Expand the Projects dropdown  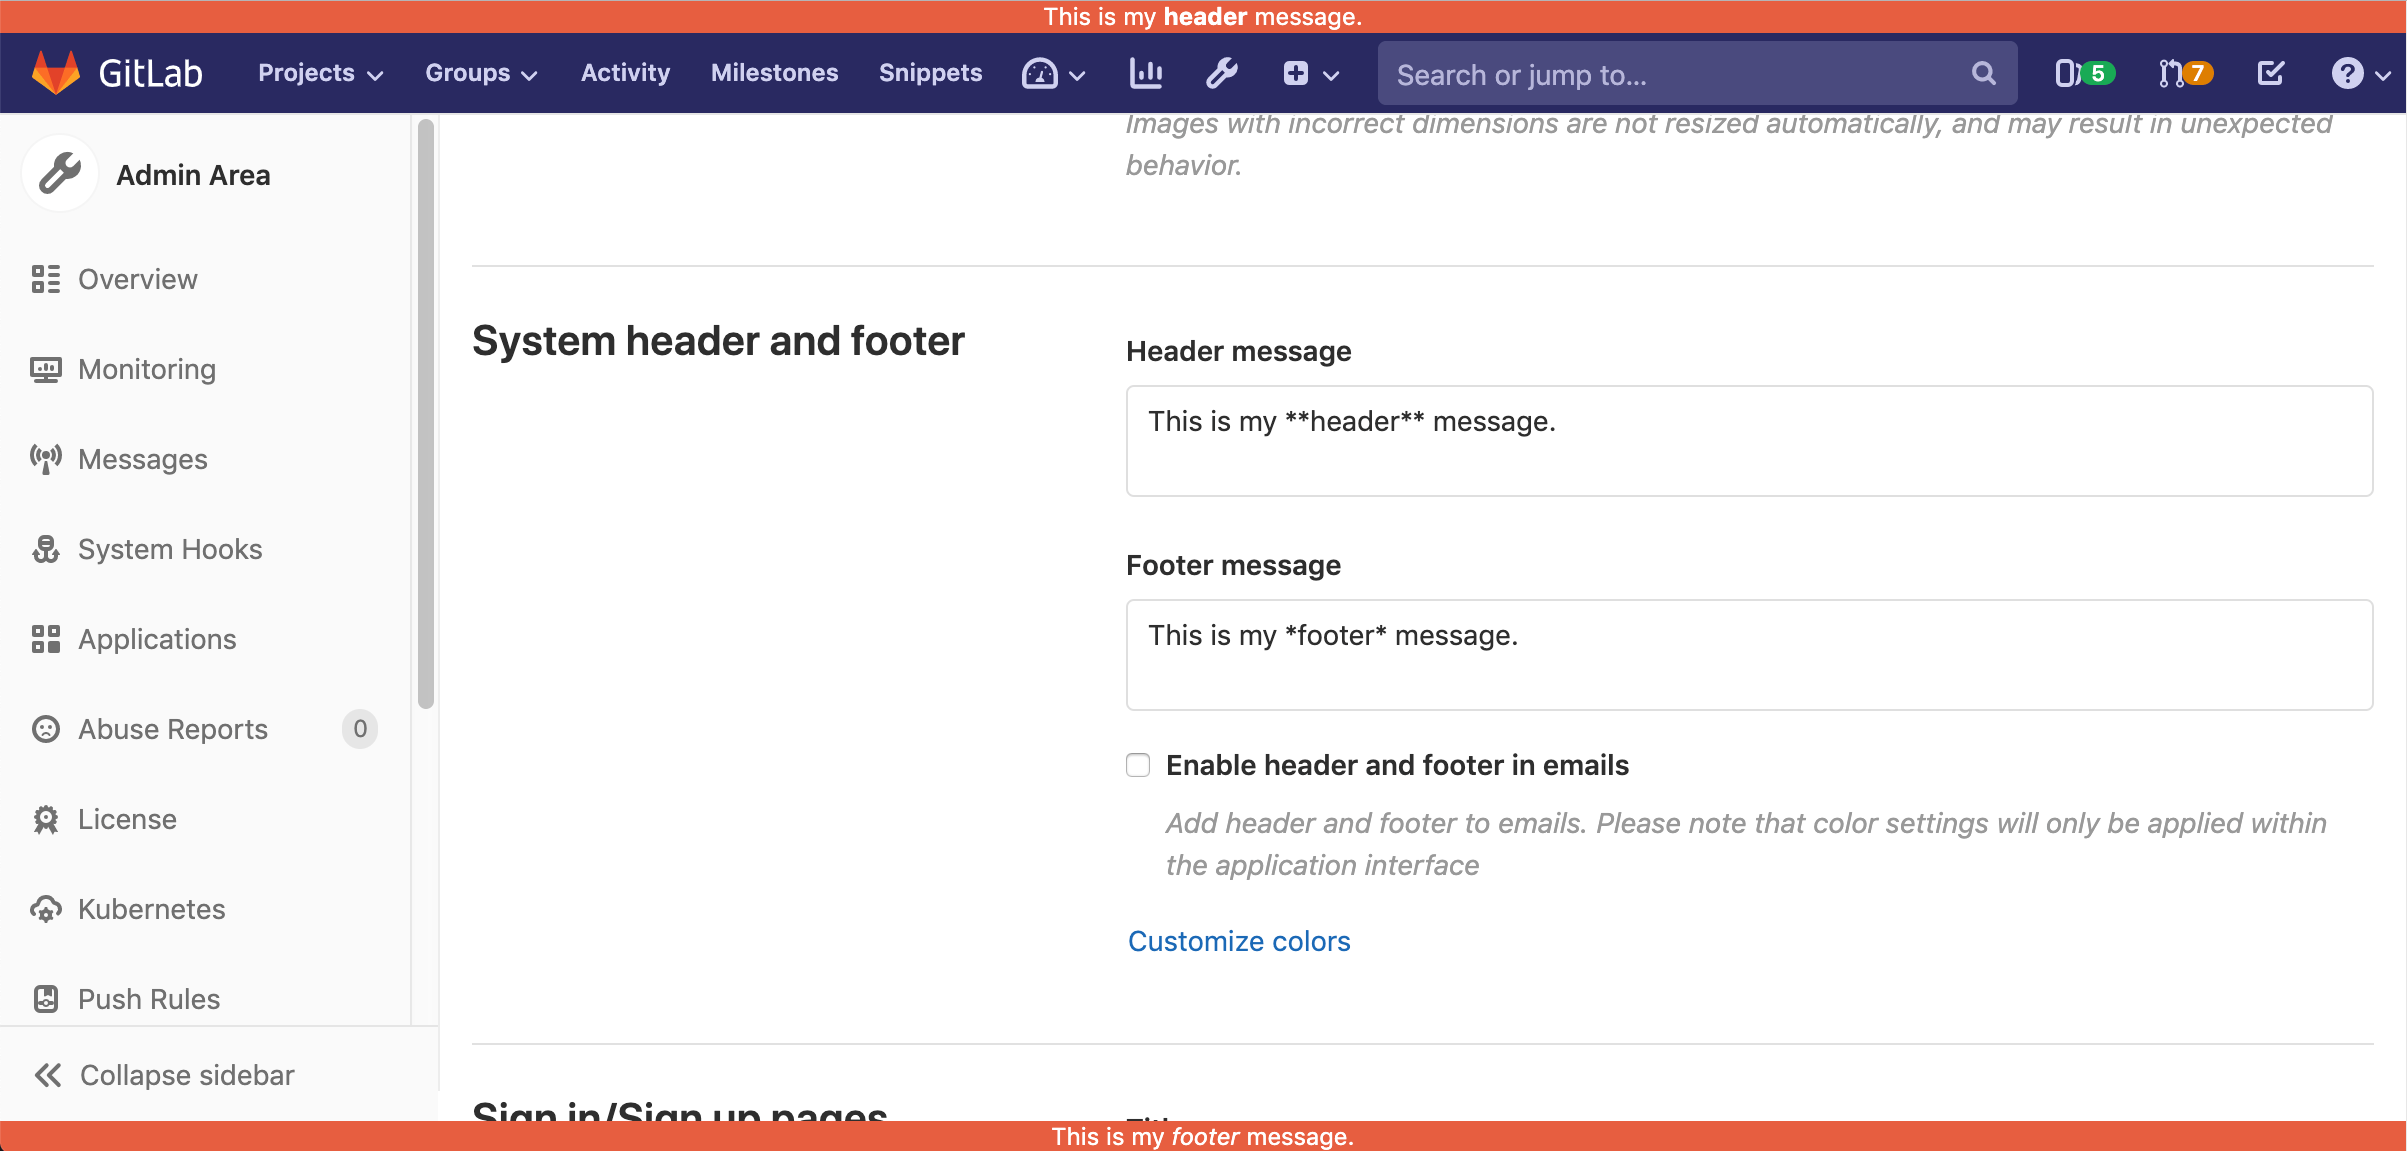[320, 73]
